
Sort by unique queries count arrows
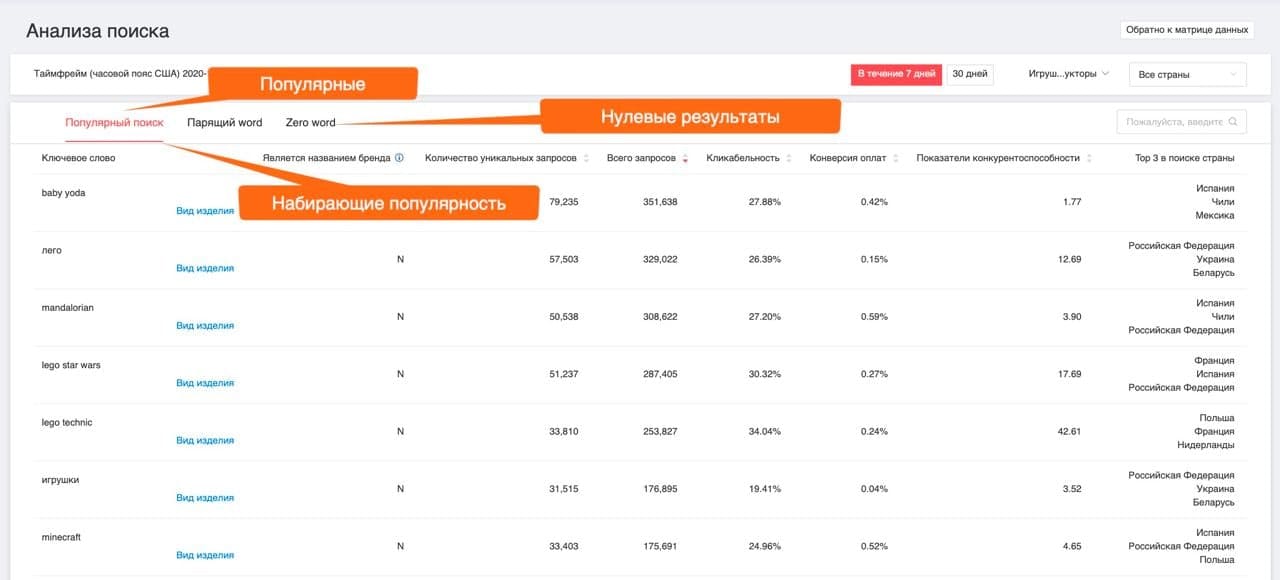coord(586,158)
